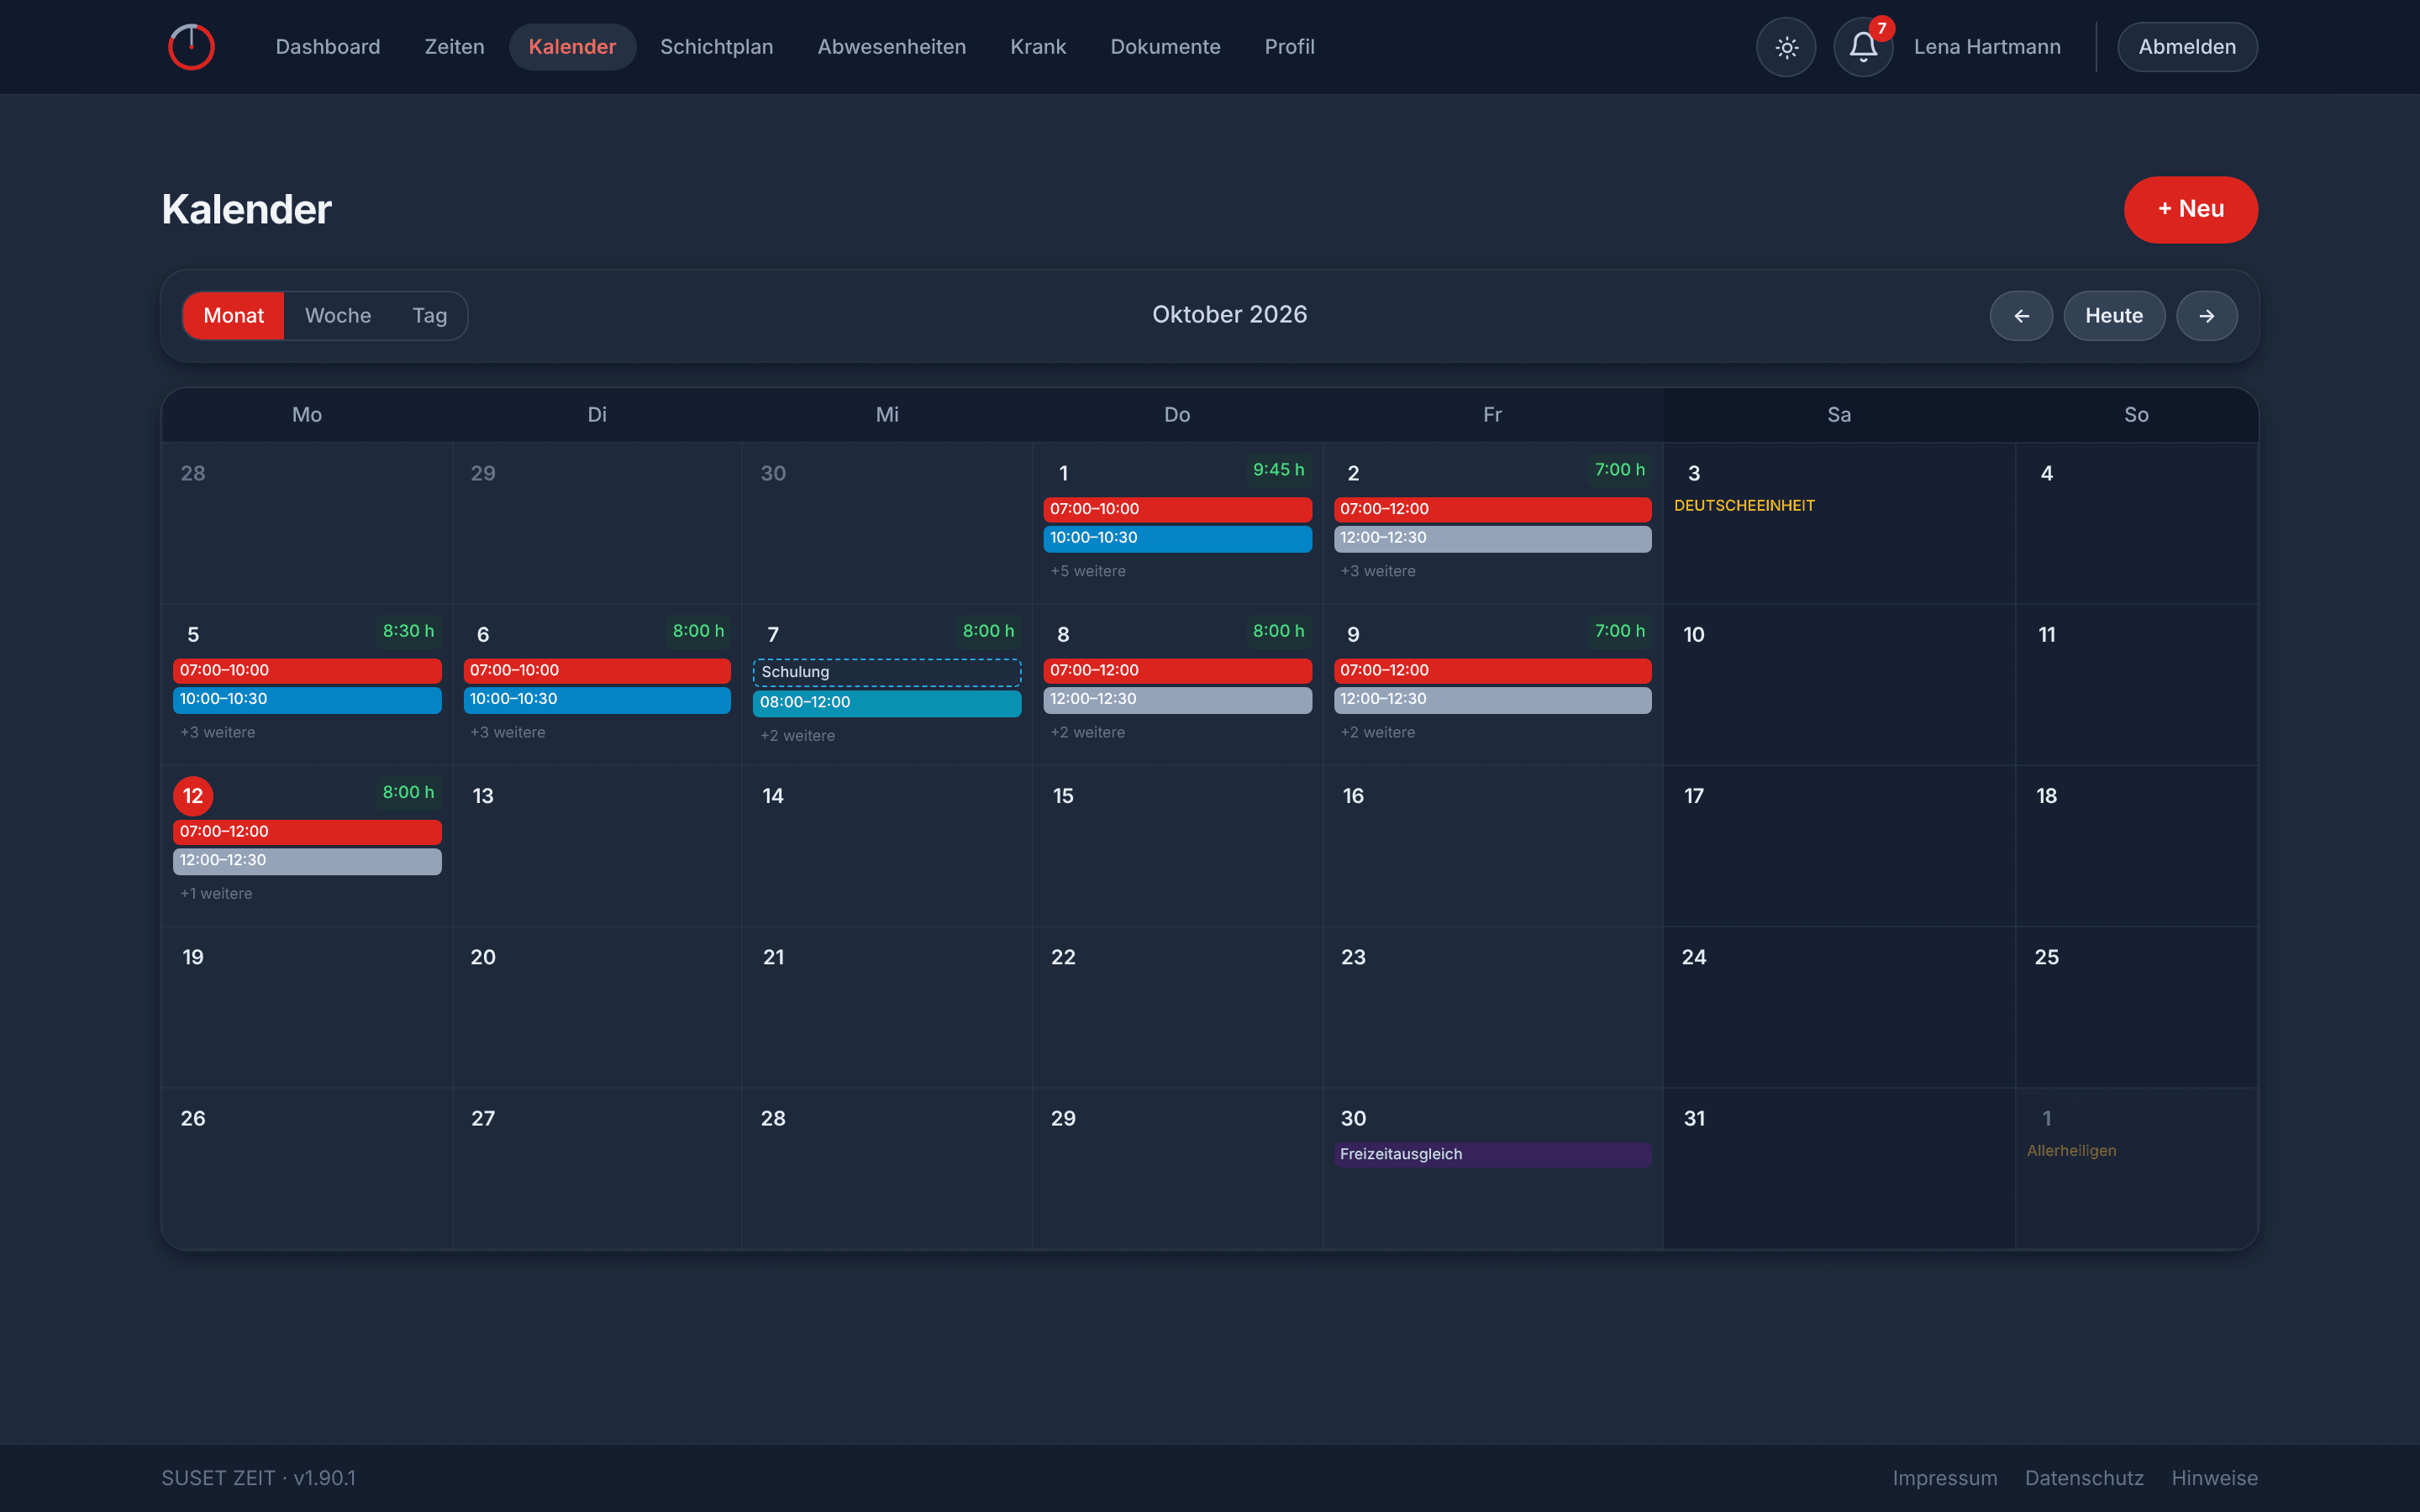2420x1512 pixels.
Task: Open the Impressum footer link
Action: coord(1945,1478)
